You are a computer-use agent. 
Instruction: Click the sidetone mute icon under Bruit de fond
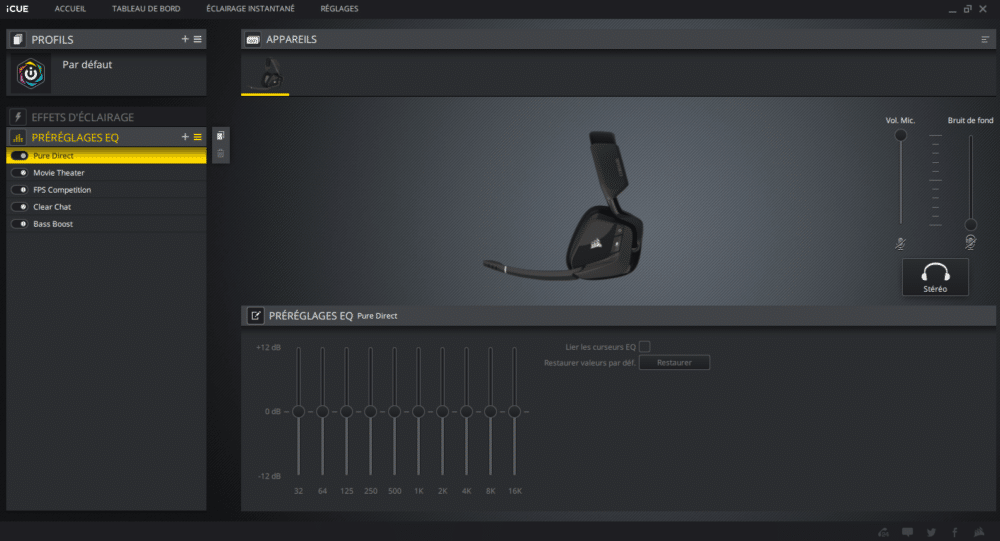click(x=970, y=243)
